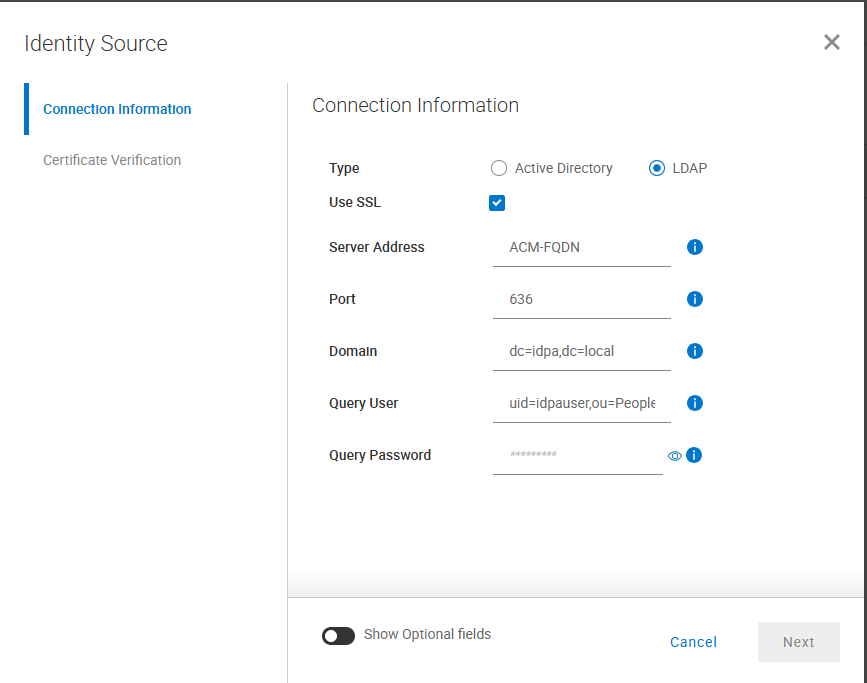Screen dimensions: 867x683
Task: Click the Query User info icon
Action: coord(695,403)
